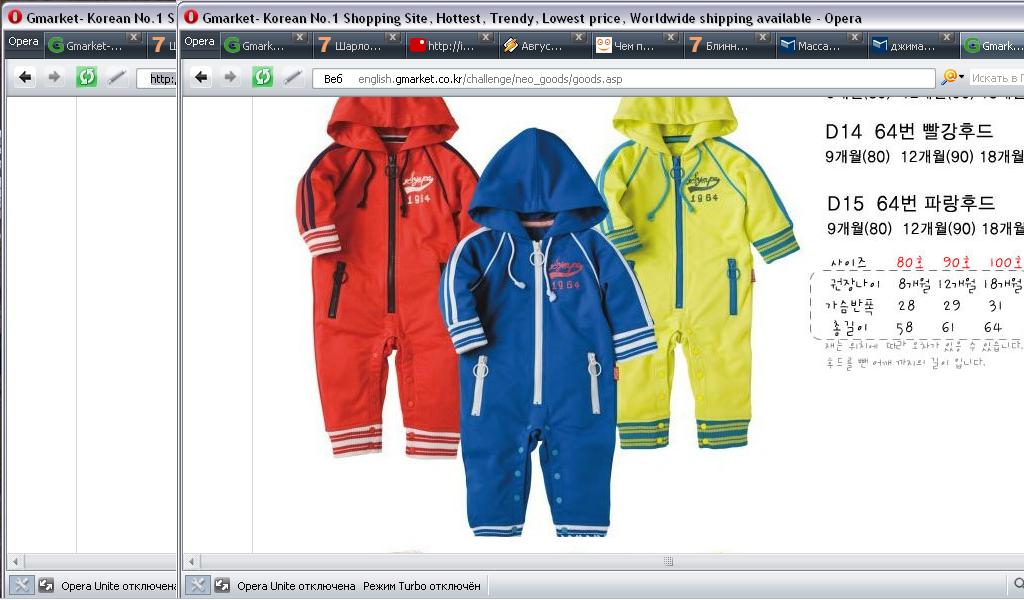
Task: Go forward in the left background Opera window
Action: pos(54,78)
